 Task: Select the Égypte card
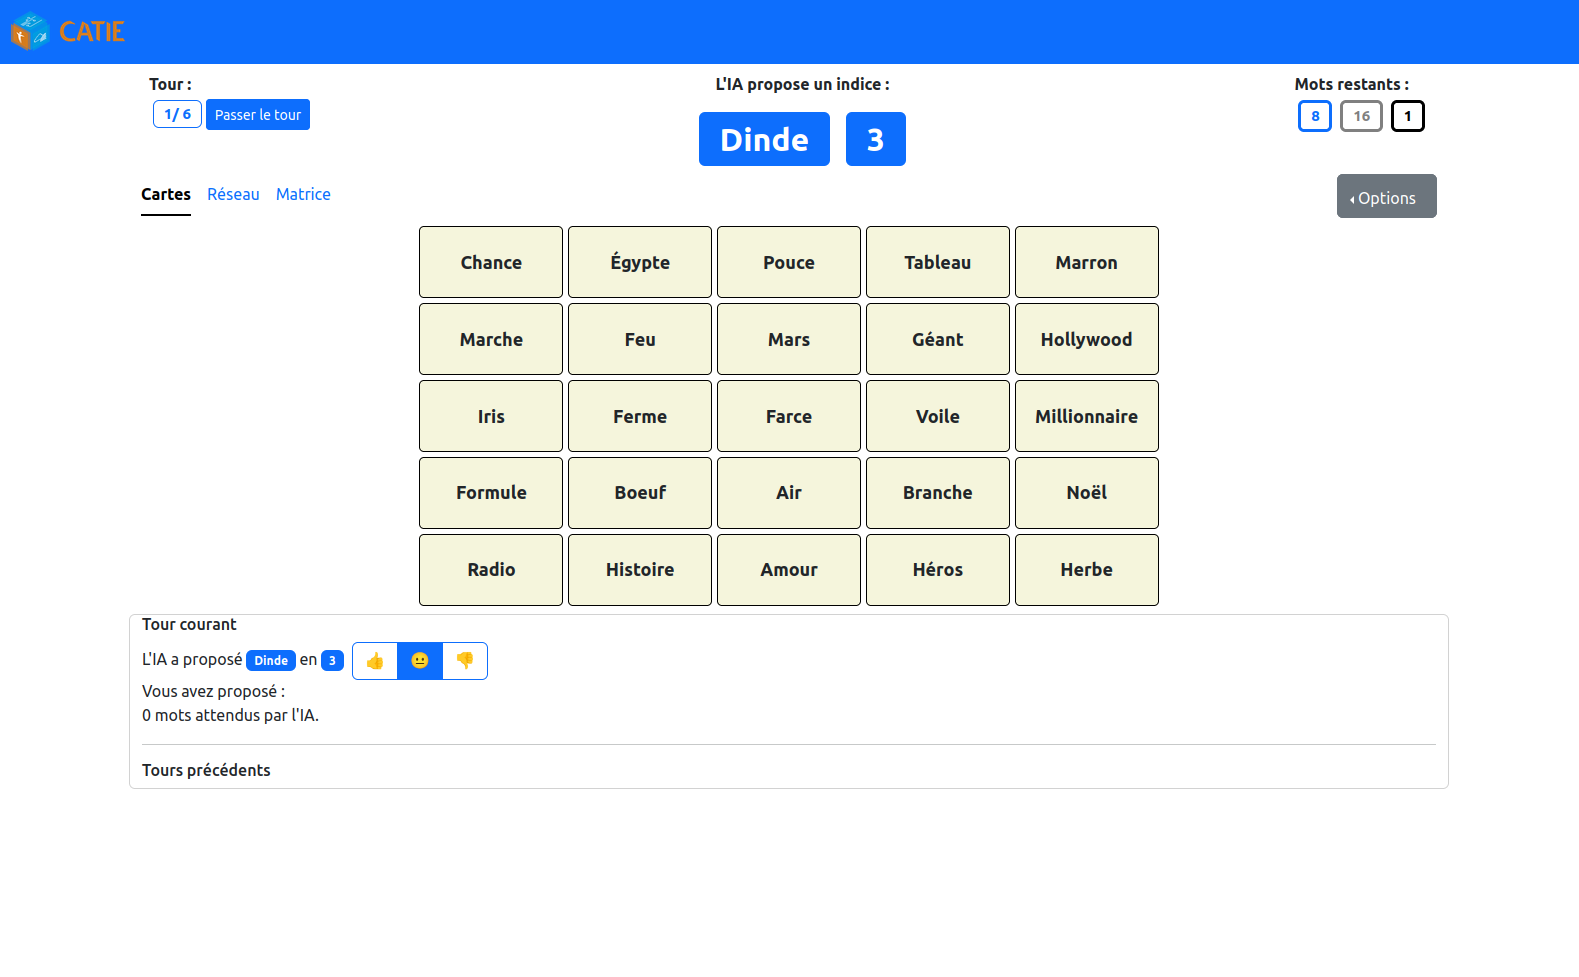[x=640, y=262]
